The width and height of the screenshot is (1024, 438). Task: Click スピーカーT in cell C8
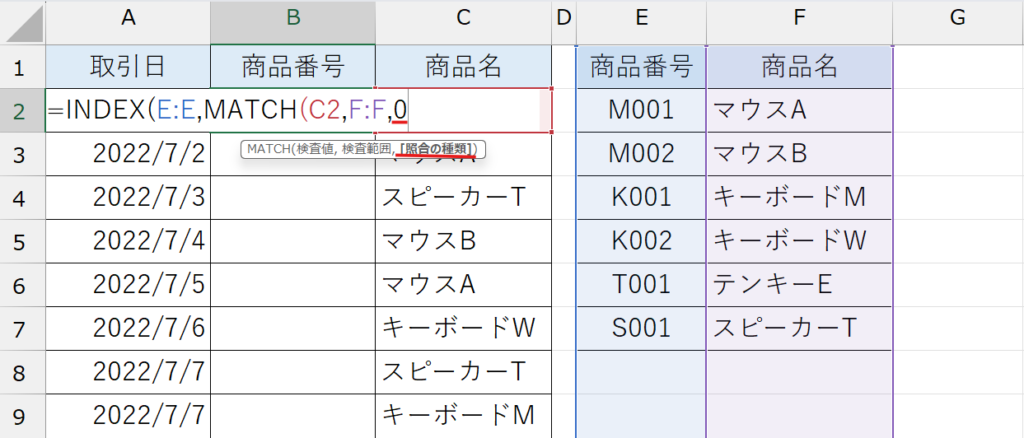[464, 373]
